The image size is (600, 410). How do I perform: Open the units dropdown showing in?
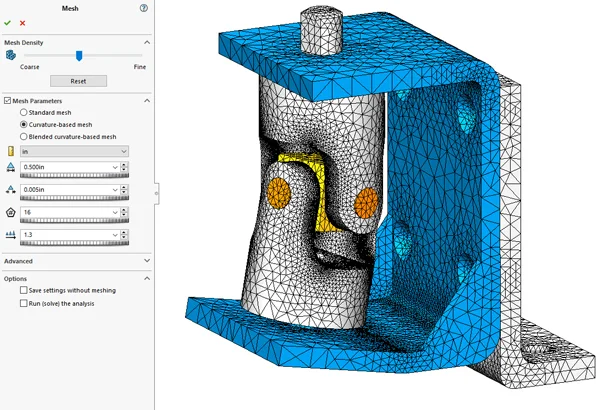(74, 151)
